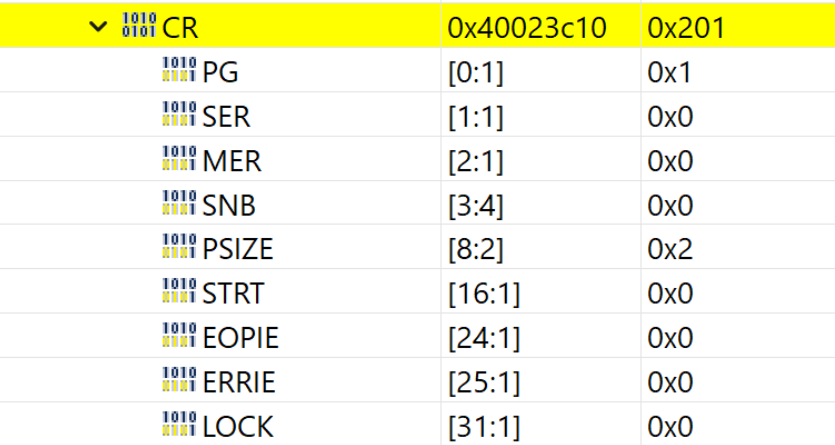Click the PSIZE value 0x2 cell
The height and width of the screenshot is (445, 835).
click(671, 250)
